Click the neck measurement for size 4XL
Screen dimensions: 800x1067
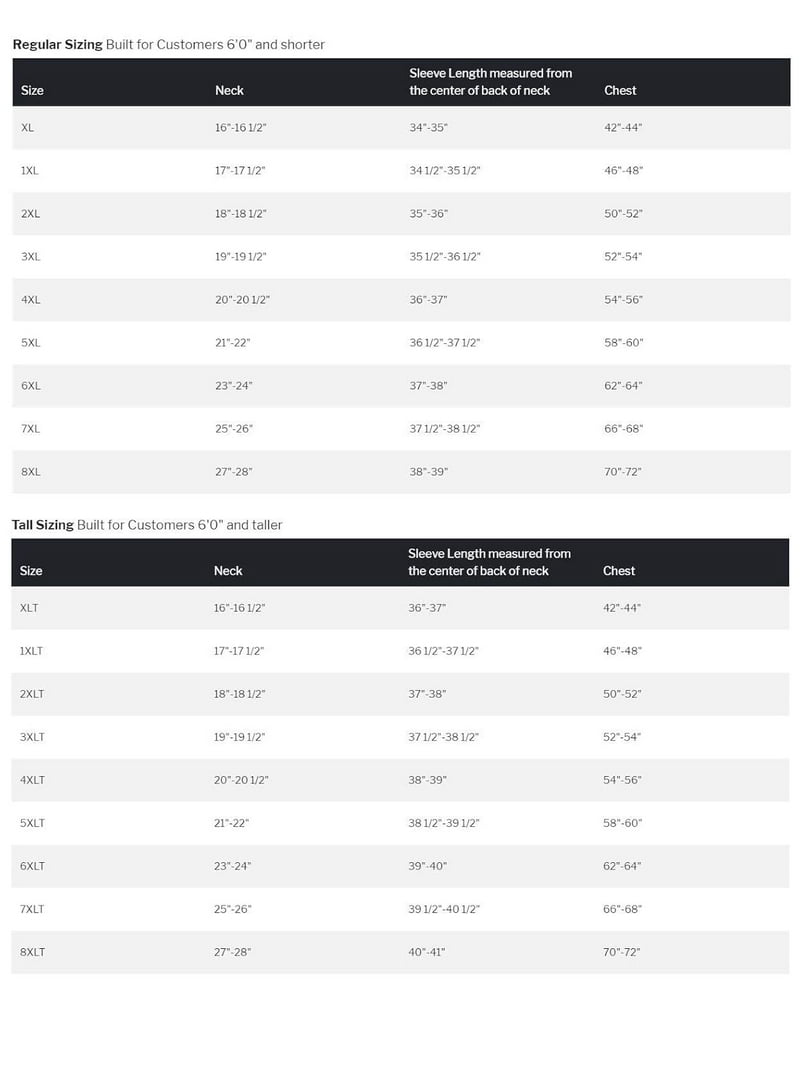point(242,300)
